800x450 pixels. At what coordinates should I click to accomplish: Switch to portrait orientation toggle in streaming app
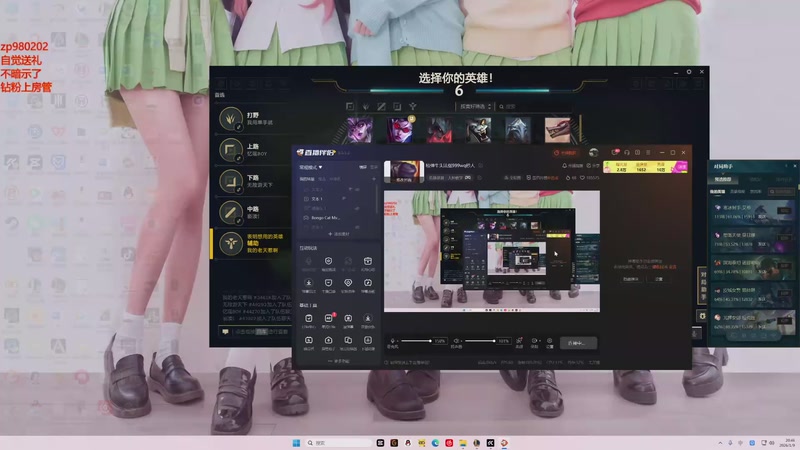[374, 167]
